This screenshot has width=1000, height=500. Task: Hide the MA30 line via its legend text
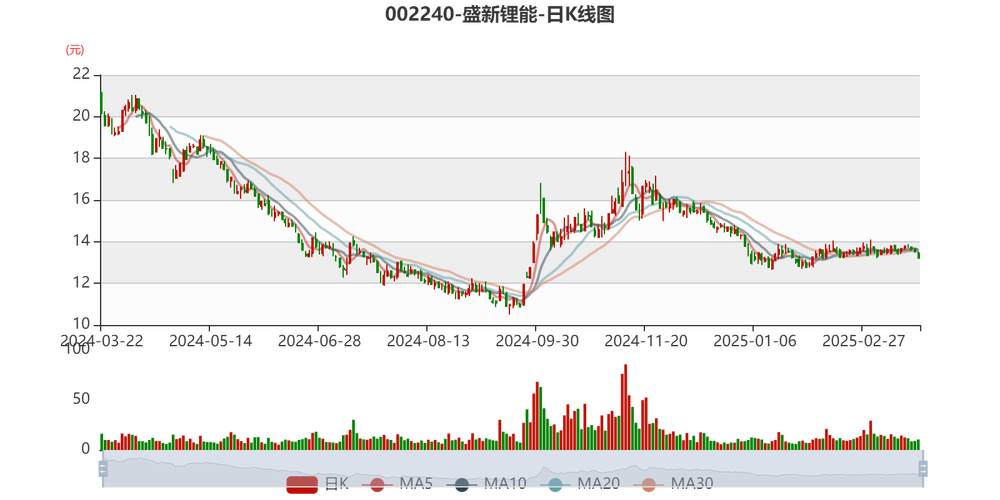(692, 485)
